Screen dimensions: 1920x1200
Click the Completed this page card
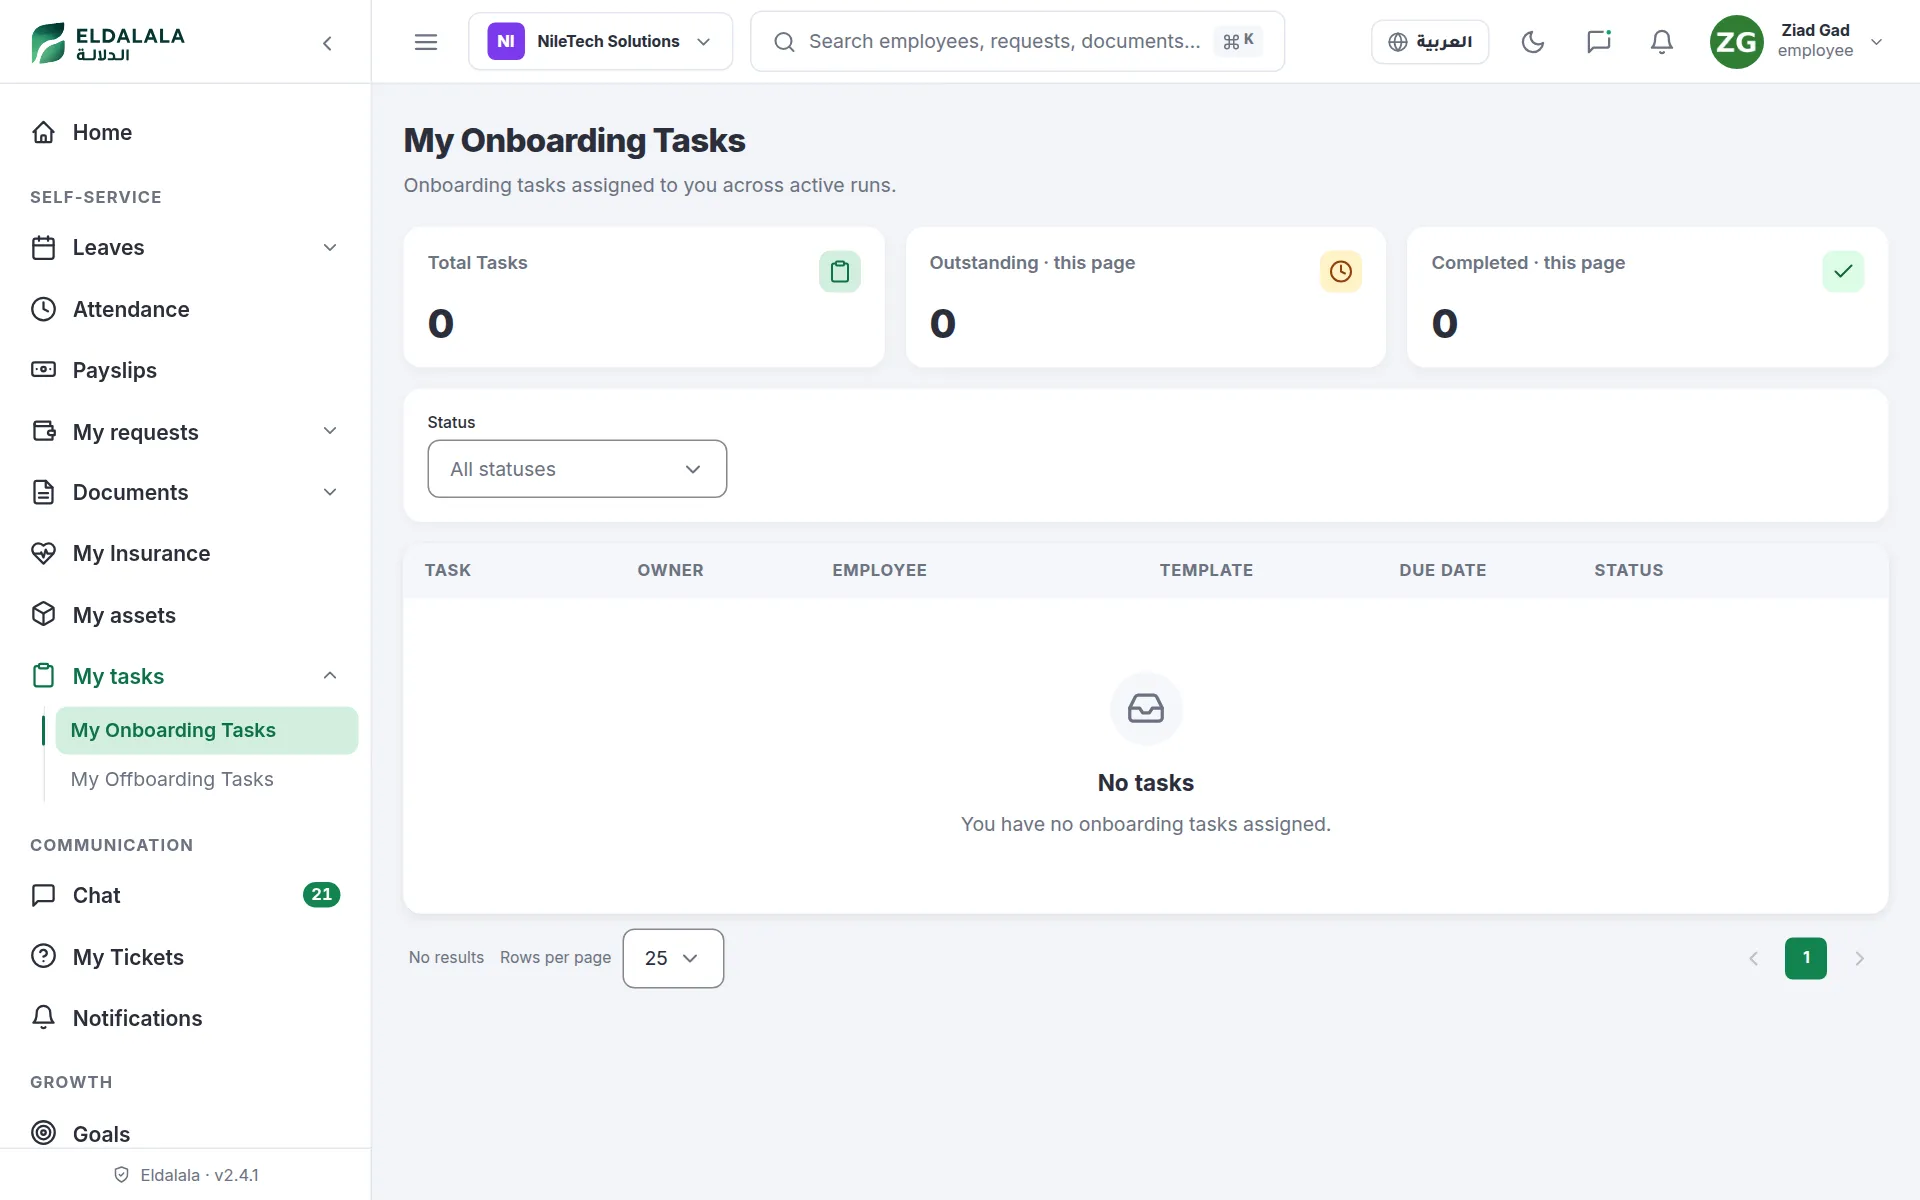point(1647,297)
